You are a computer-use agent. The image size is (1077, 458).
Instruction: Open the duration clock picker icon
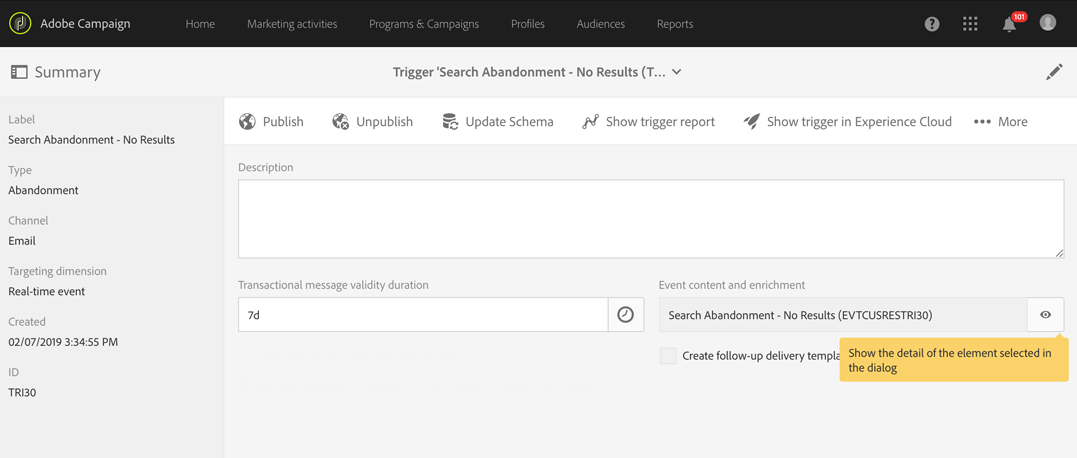click(x=626, y=314)
